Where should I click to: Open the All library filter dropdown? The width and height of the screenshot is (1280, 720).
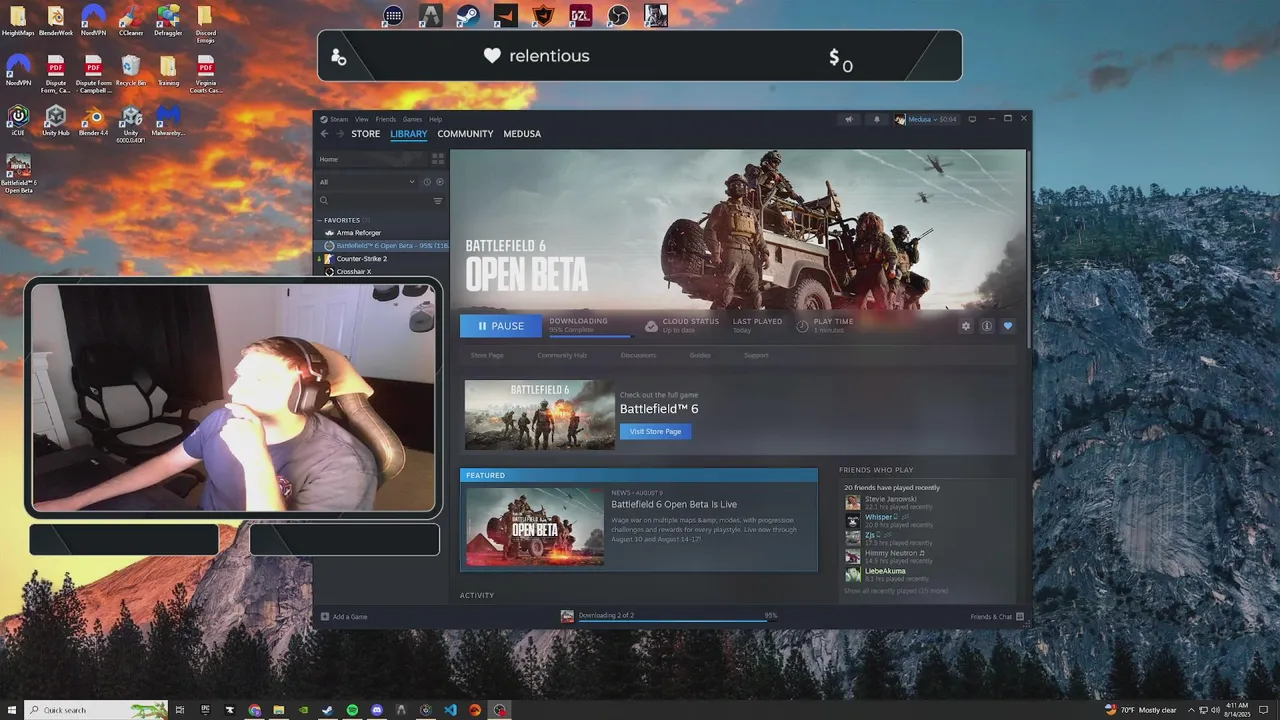coord(367,182)
